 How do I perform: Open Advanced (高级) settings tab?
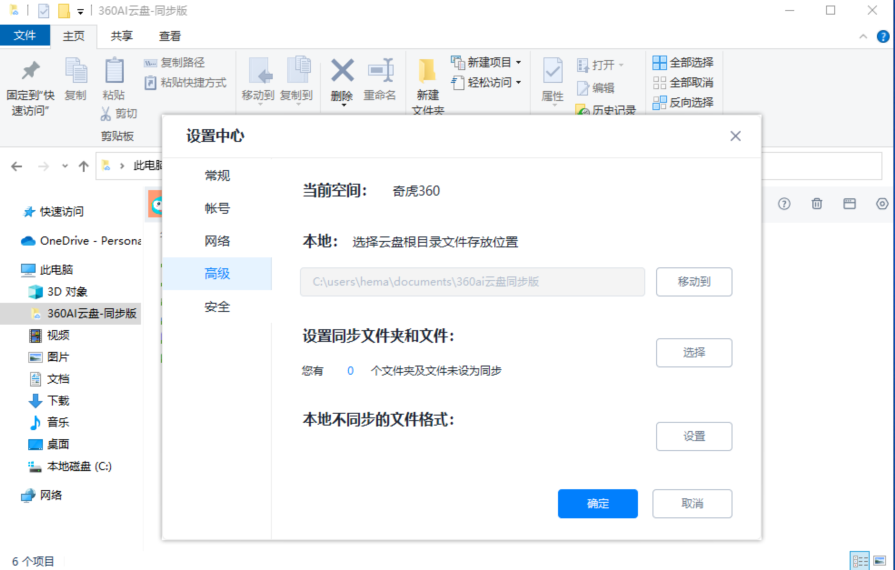click(x=217, y=274)
